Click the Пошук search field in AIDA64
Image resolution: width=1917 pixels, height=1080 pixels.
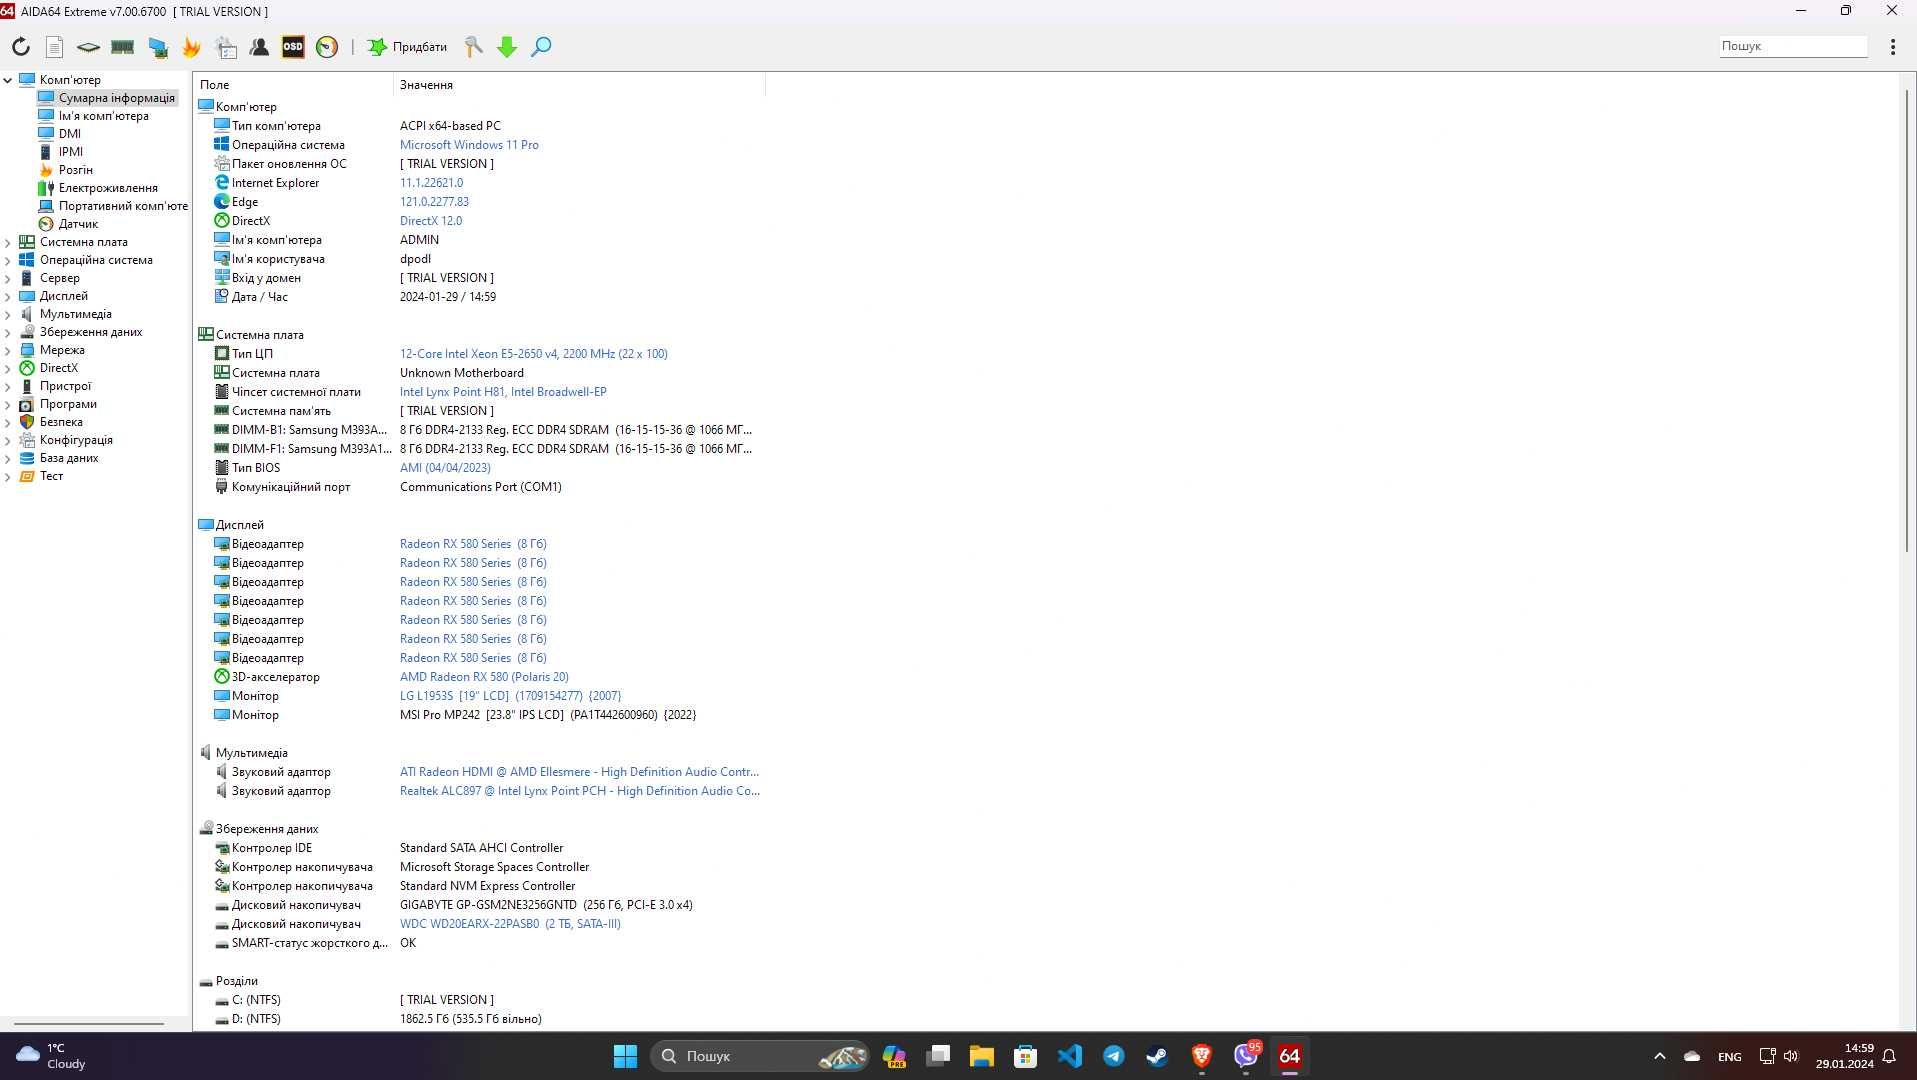1793,46
